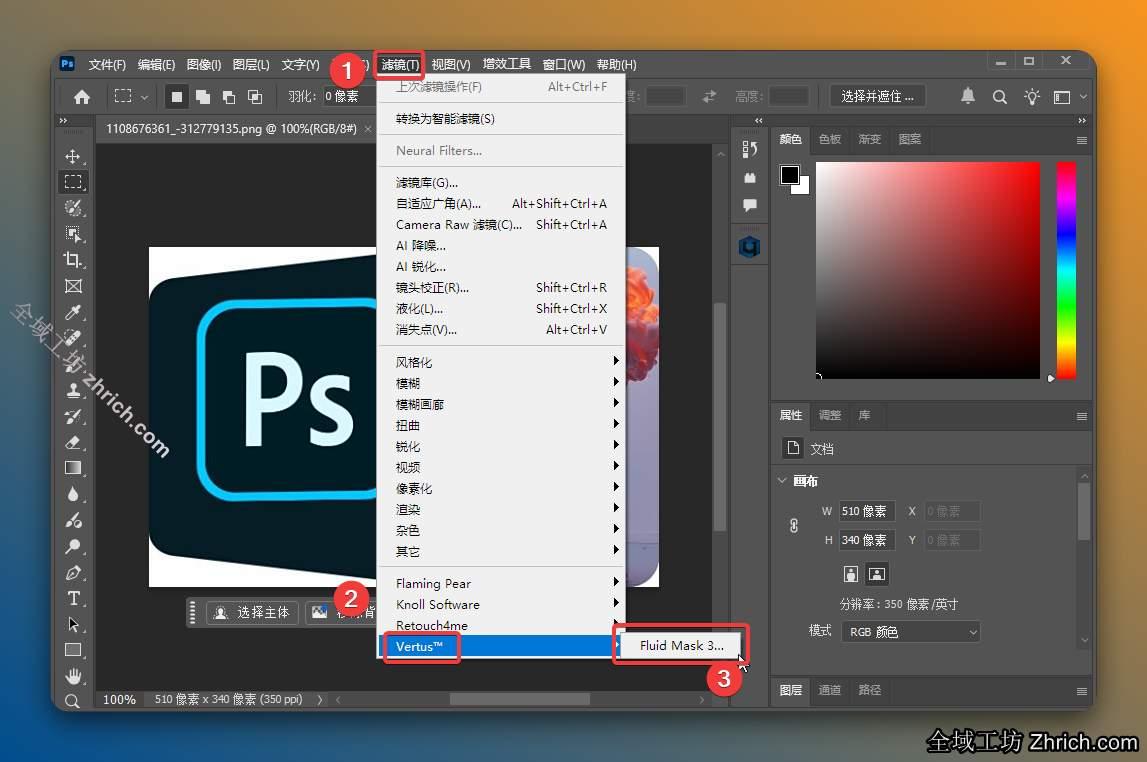Click the hue spectrum slider

click(x=1067, y=270)
